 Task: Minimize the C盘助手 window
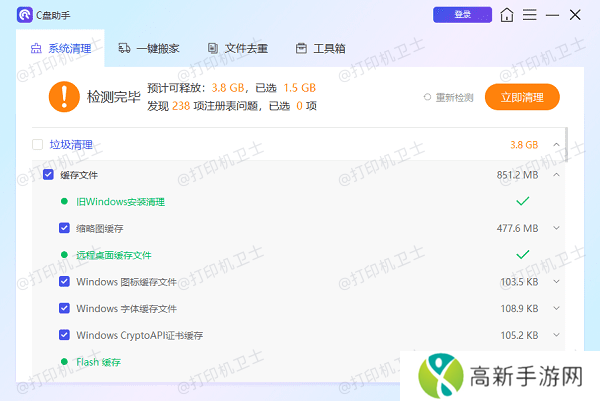point(552,15)
